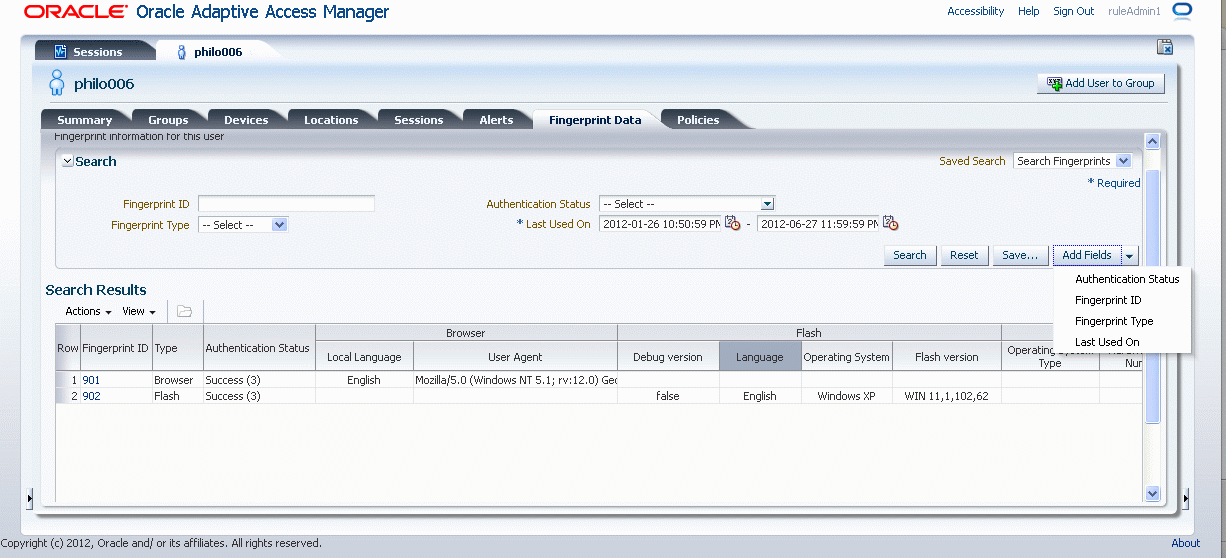Image resolution: width=1226 pixels, height=558 pixels.
Task: Switch to the Policies tab
Action: pos(698,120)
